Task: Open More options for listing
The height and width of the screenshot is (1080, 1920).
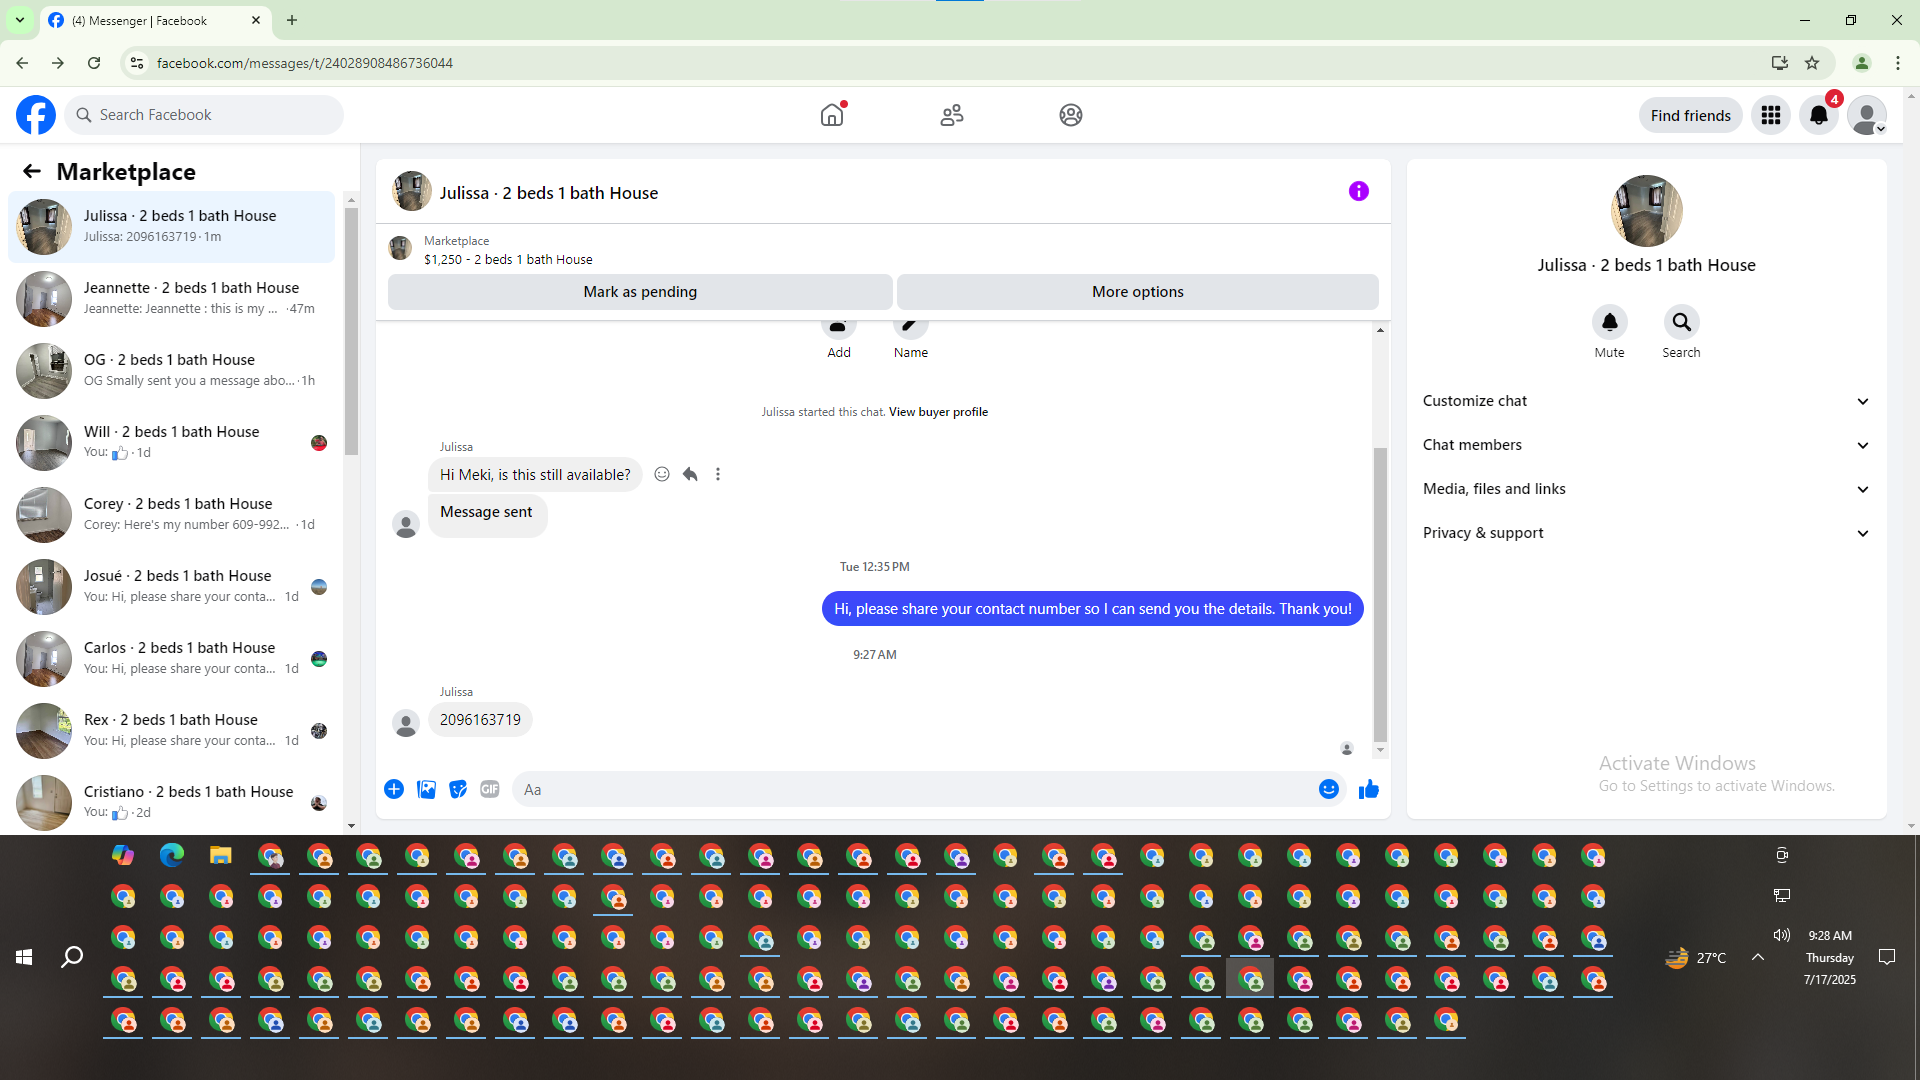Action: tap(1138, 292)
